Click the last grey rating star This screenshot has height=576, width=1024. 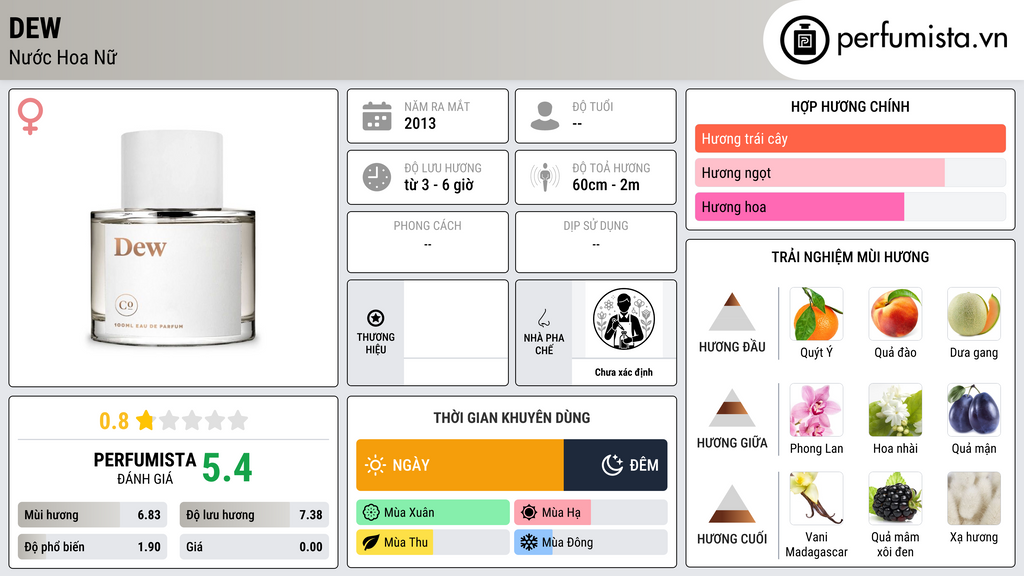point(238,420)
